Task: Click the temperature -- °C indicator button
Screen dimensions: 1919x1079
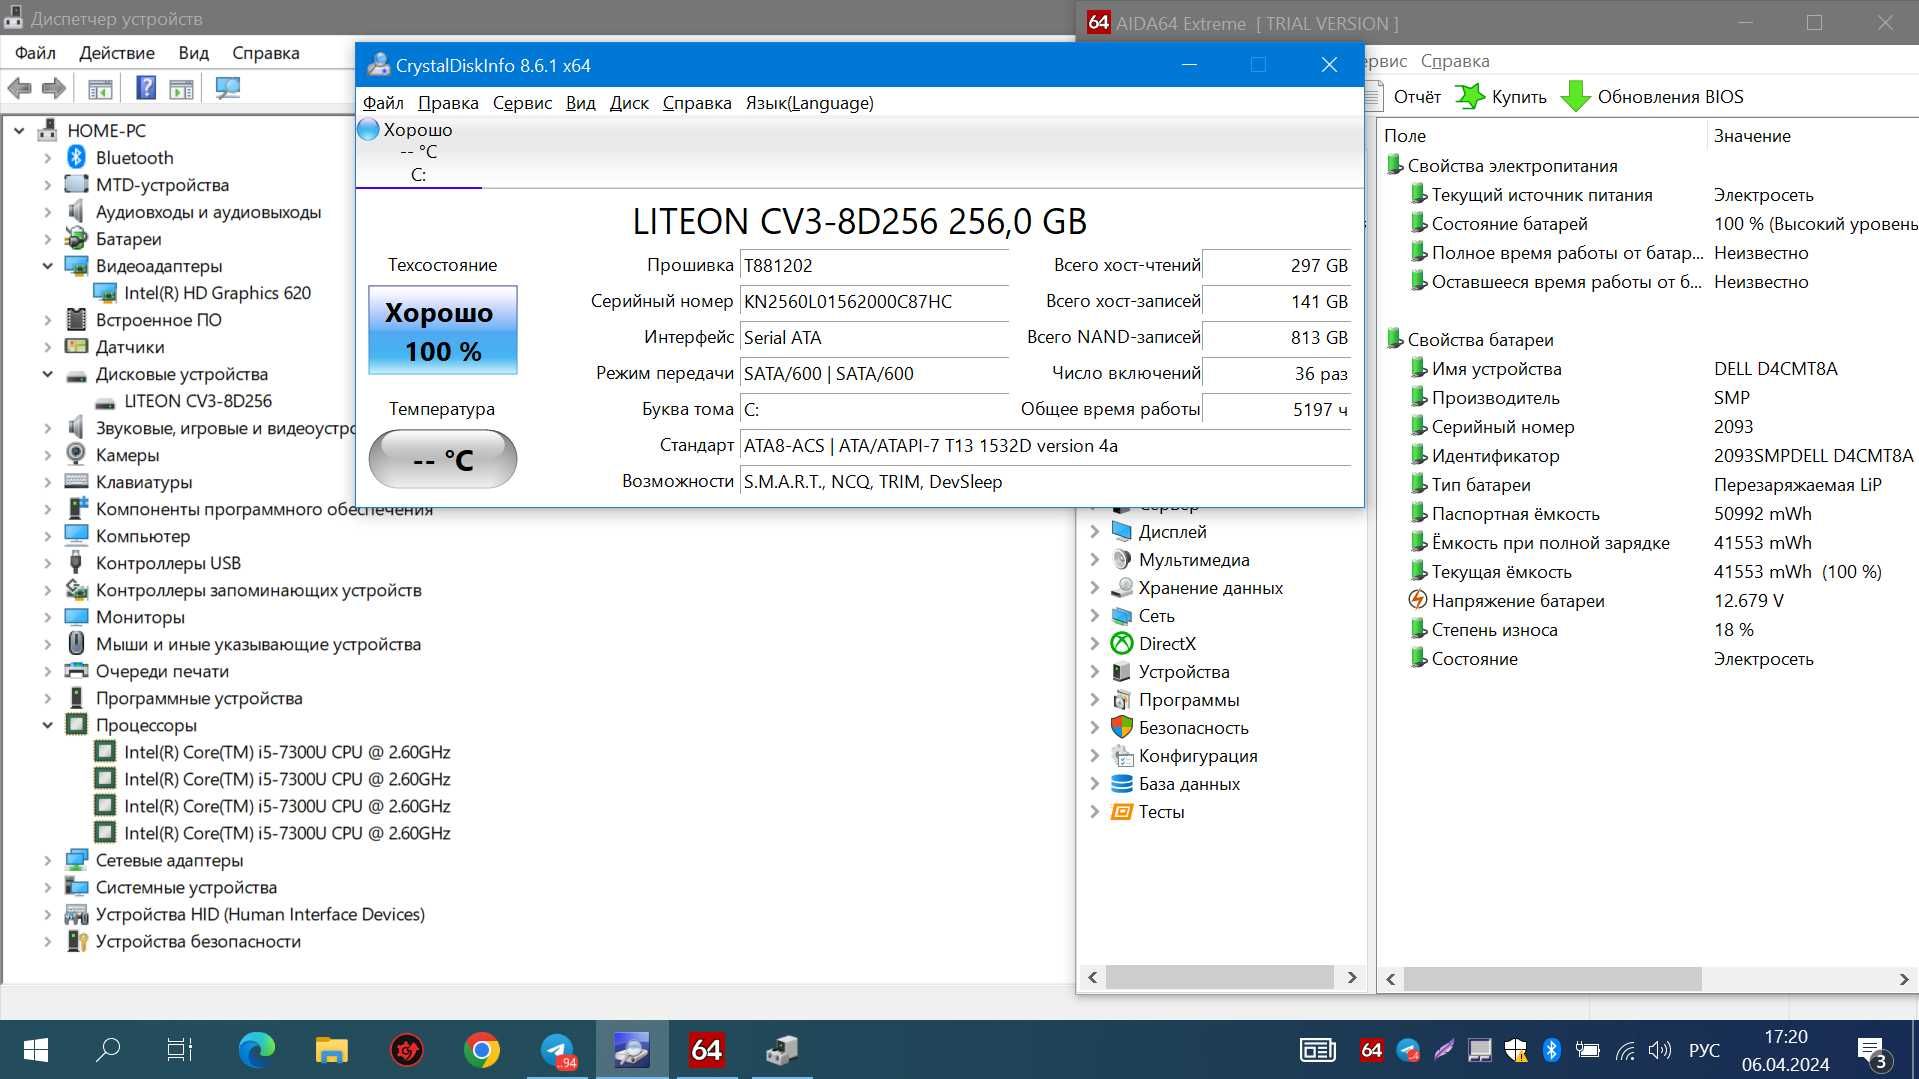Action: (x=443, y=459)
